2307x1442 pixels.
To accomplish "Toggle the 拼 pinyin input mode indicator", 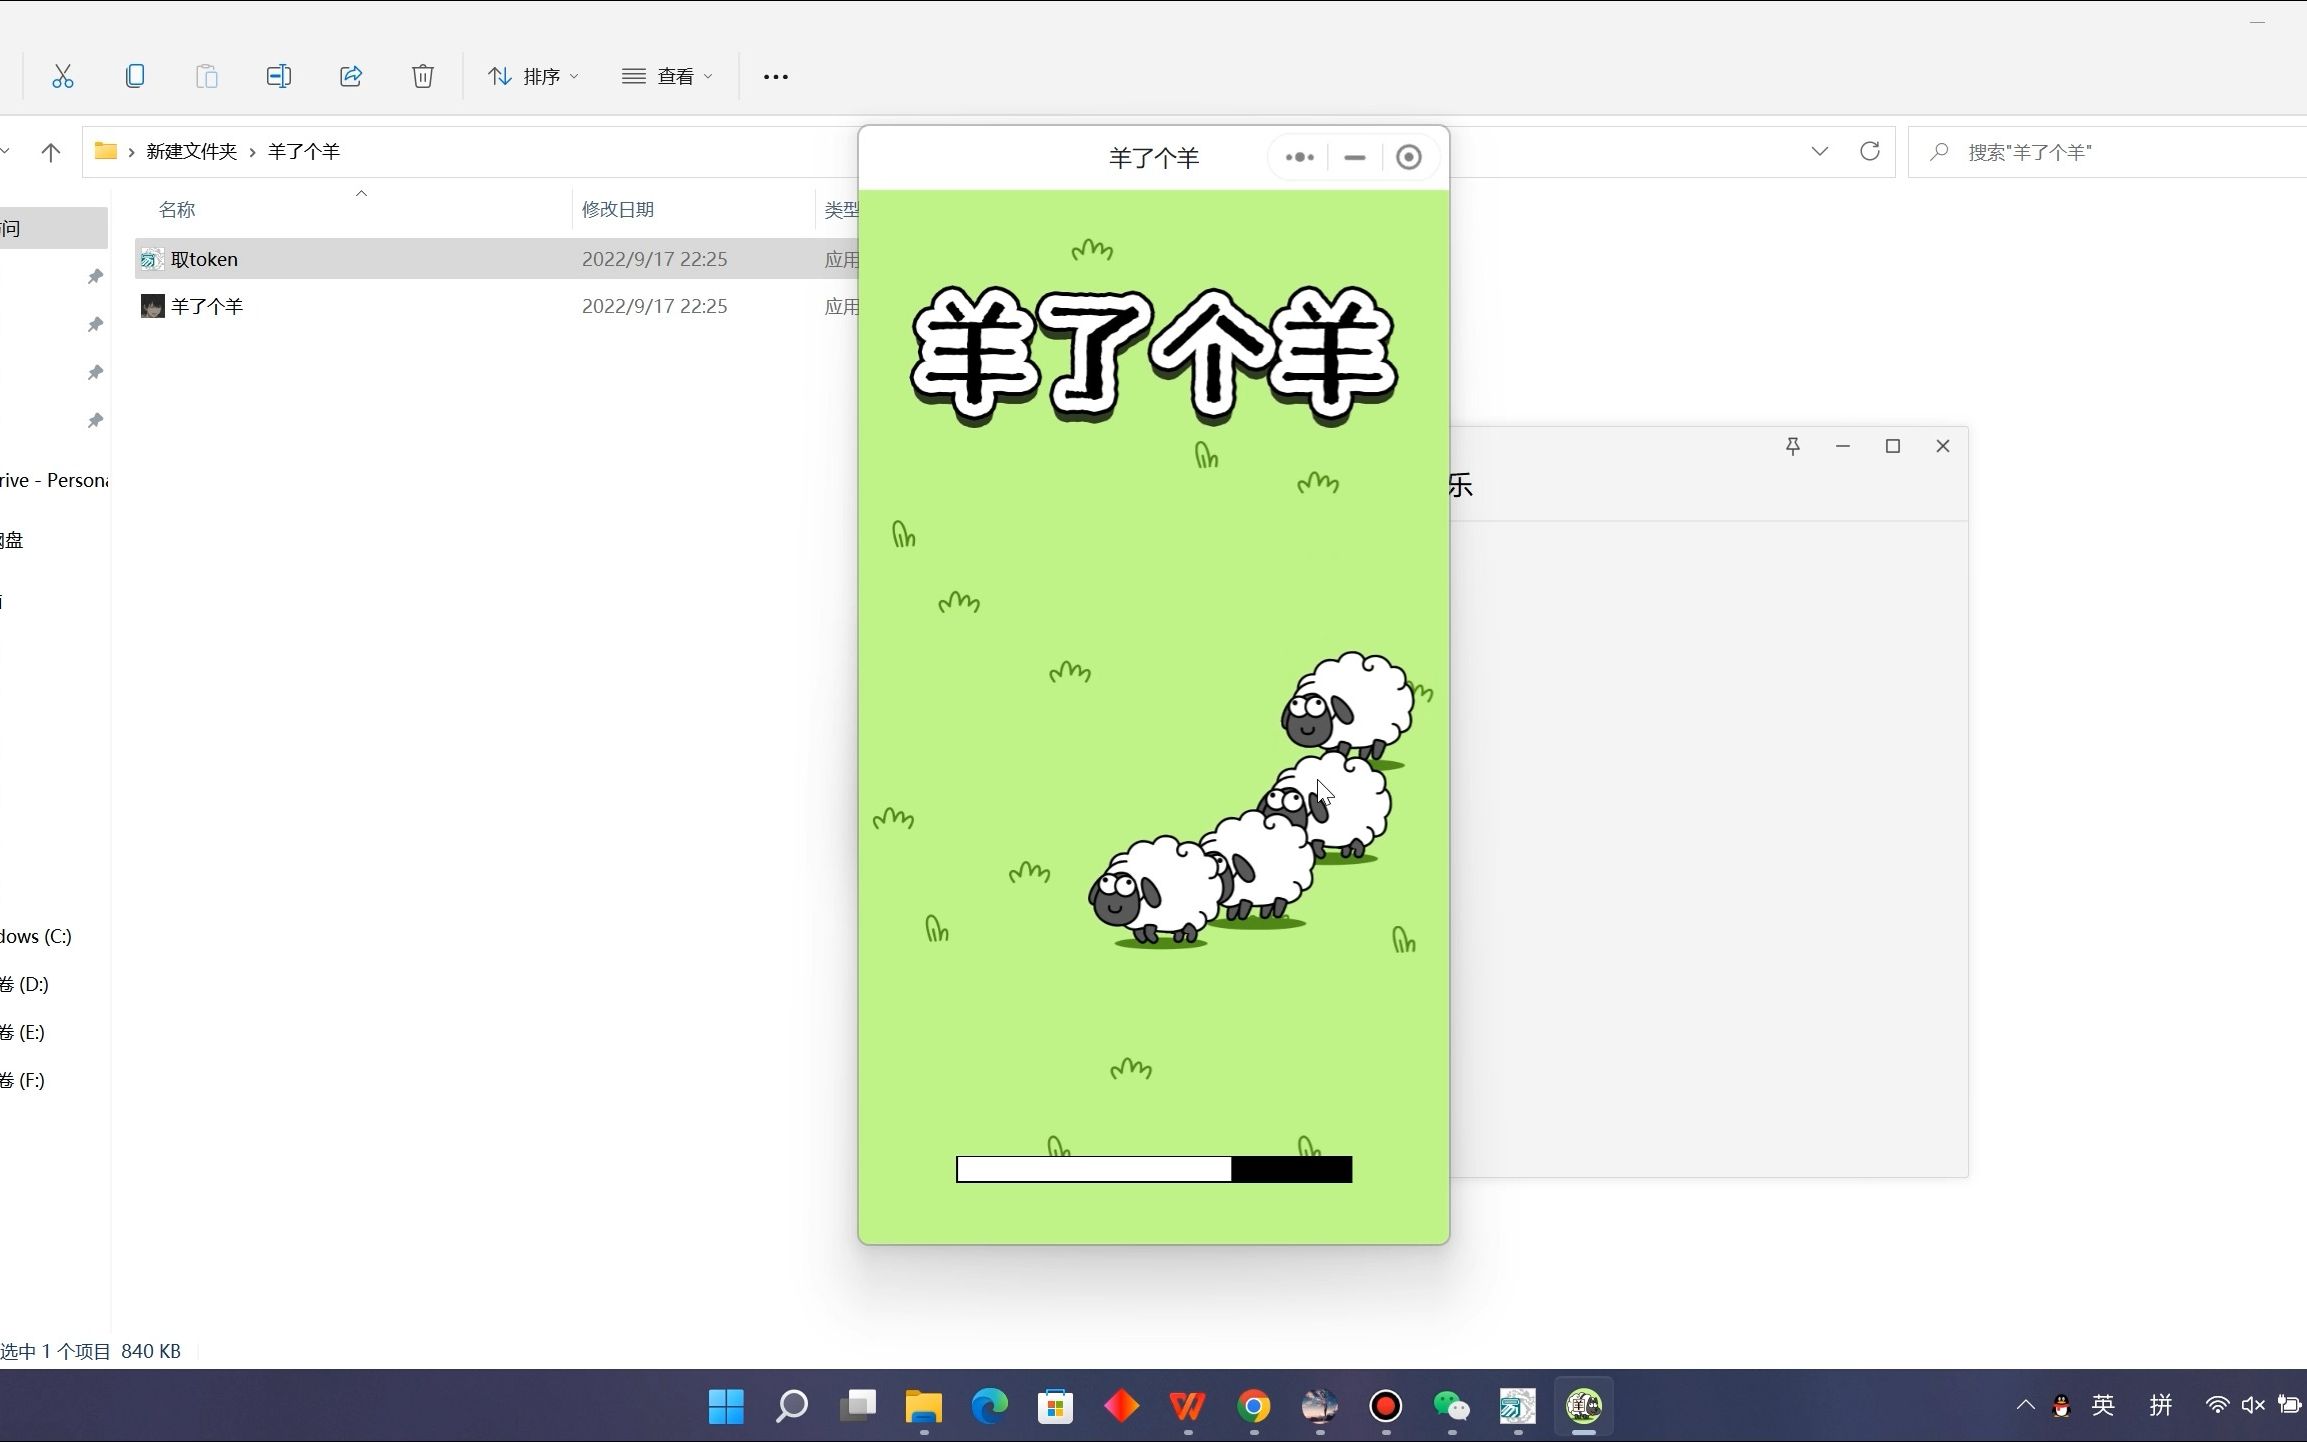I will click(2161, 1405).
